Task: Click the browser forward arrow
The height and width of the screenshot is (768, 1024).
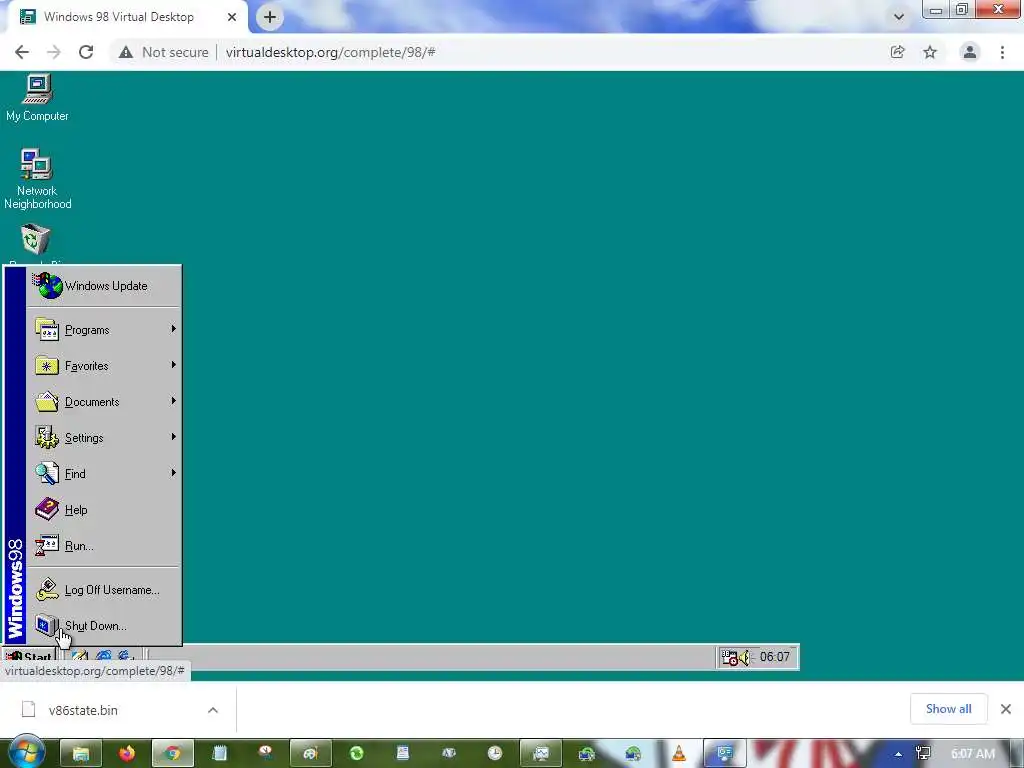Action: [54, 52]
